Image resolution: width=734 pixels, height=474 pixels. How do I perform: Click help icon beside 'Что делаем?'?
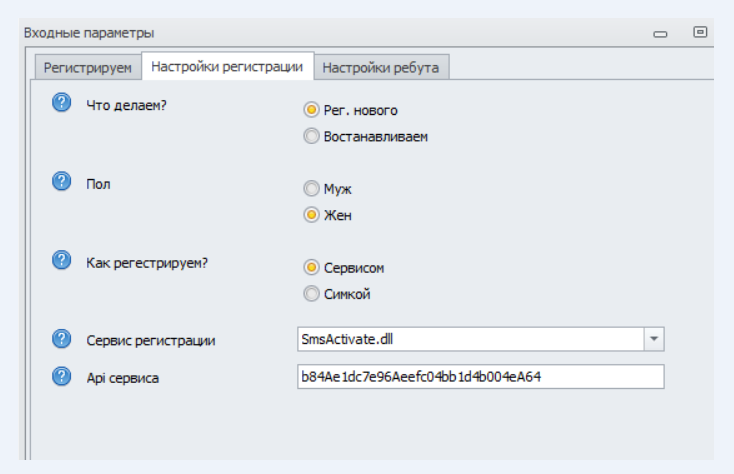[x=62, y=101]
